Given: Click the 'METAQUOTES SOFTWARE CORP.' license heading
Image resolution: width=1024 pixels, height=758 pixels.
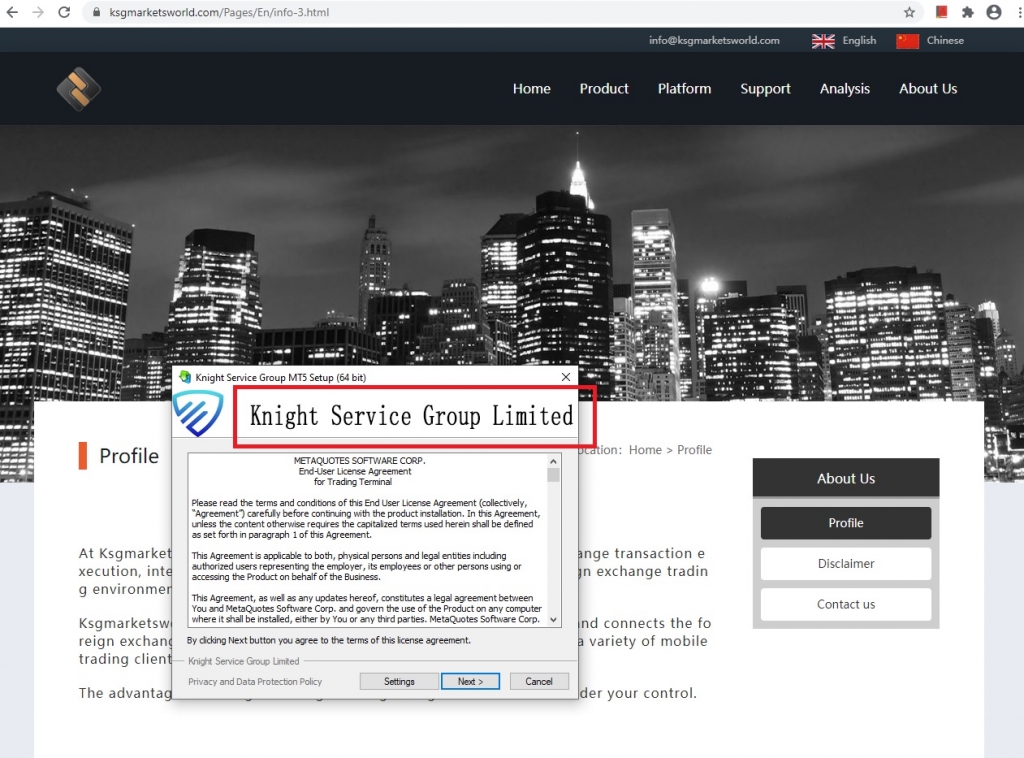Looking at the screenshot, I should (359, 460).
